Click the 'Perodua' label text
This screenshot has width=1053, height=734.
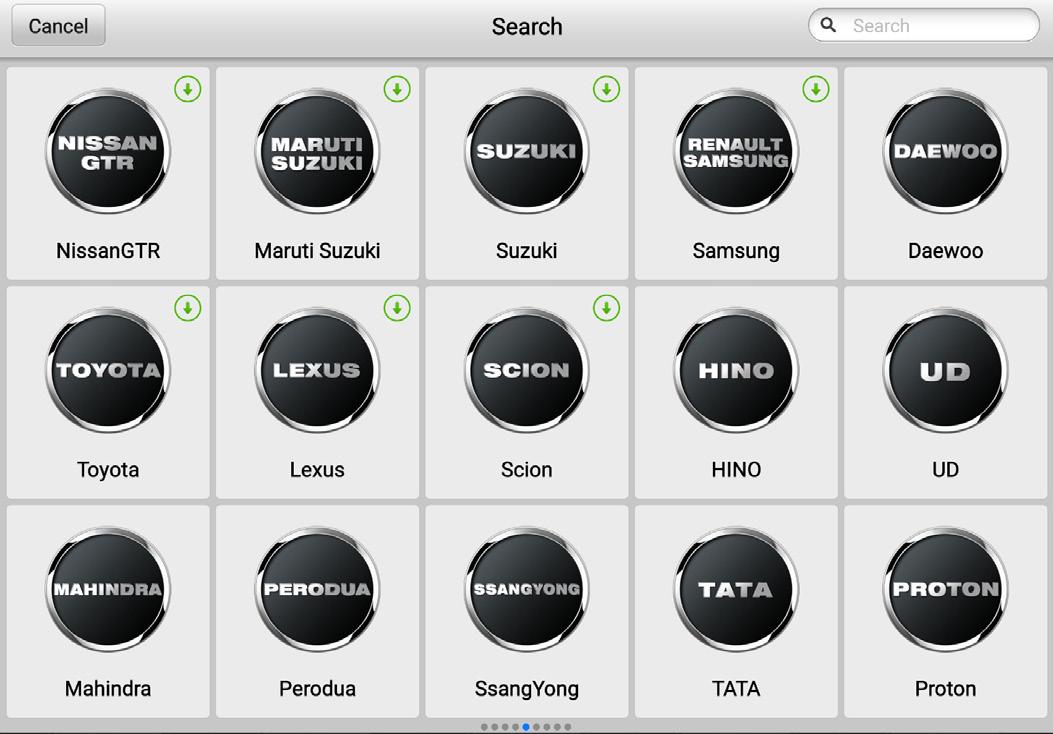pos(318,688)
